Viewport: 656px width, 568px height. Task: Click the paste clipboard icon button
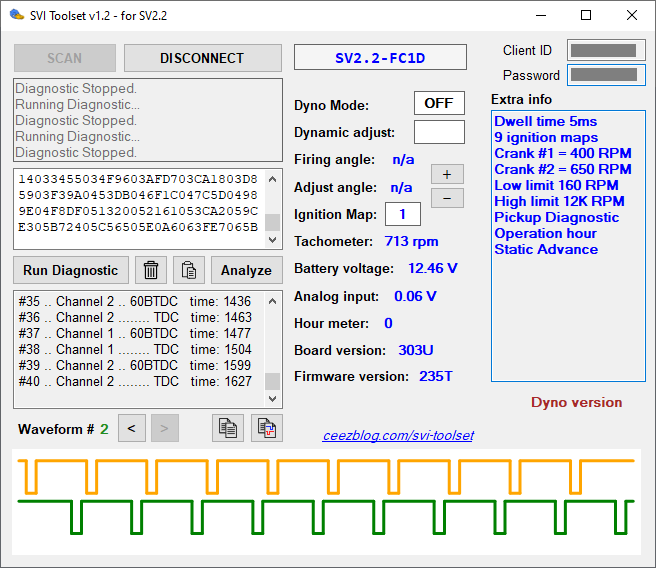point(189,270)
